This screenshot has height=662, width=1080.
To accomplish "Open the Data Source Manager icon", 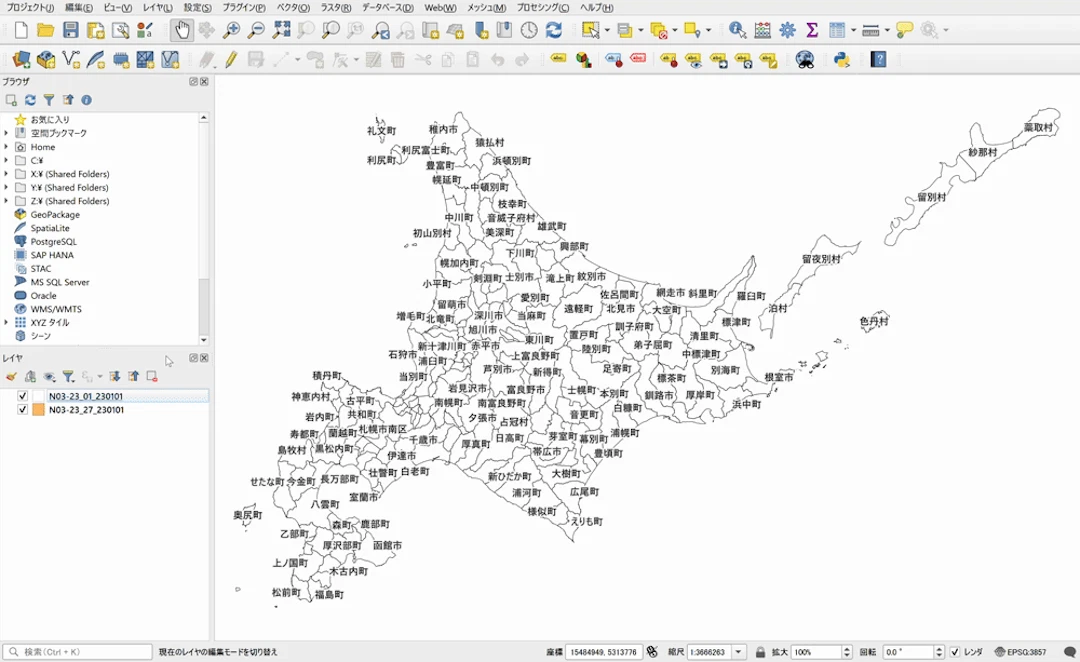I will pyautogui.click(x=21, y=60).
